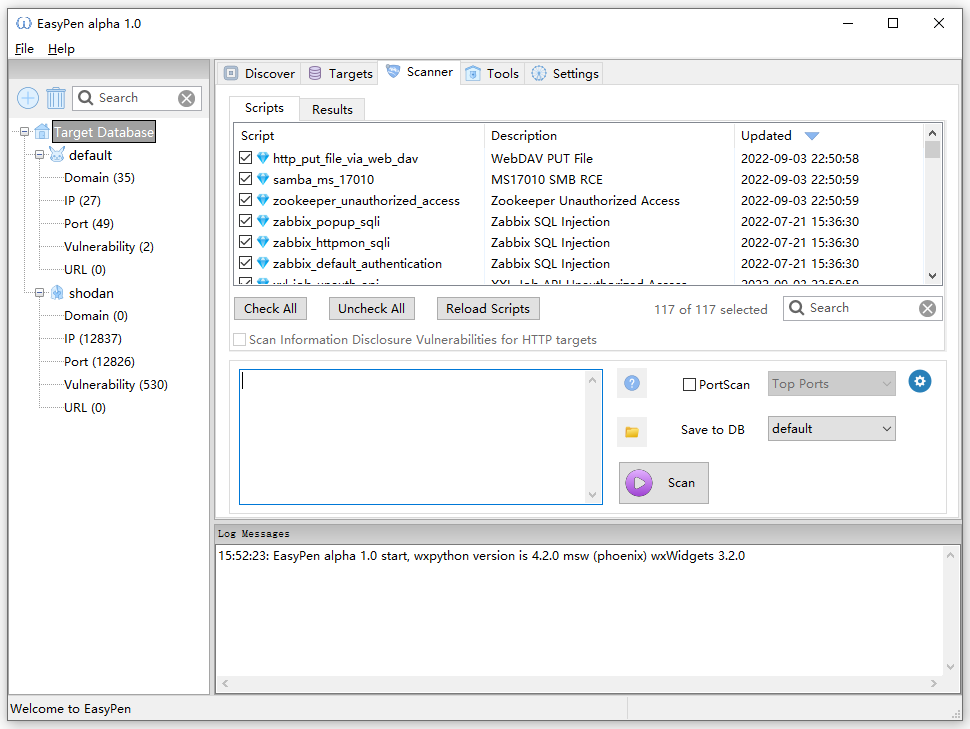Switch to the Results tab
970x729 pixels.
[331, 109]
